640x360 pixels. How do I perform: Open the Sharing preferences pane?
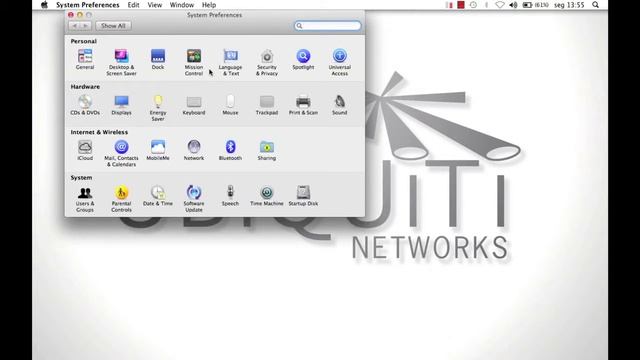(267, 150)
